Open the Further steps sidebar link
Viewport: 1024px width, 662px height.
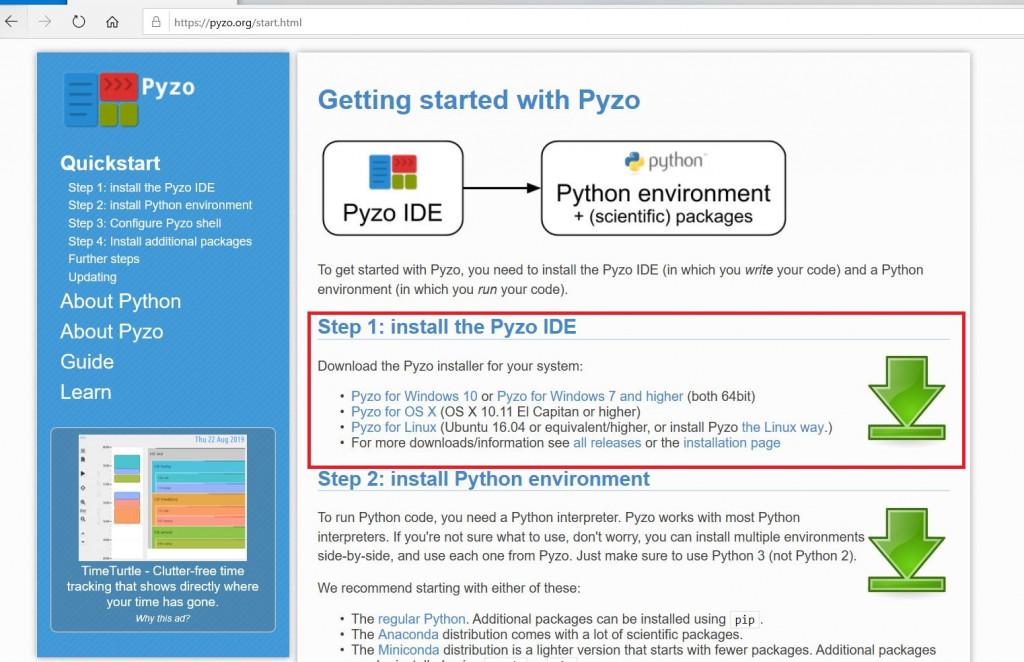tap(104, 259)
